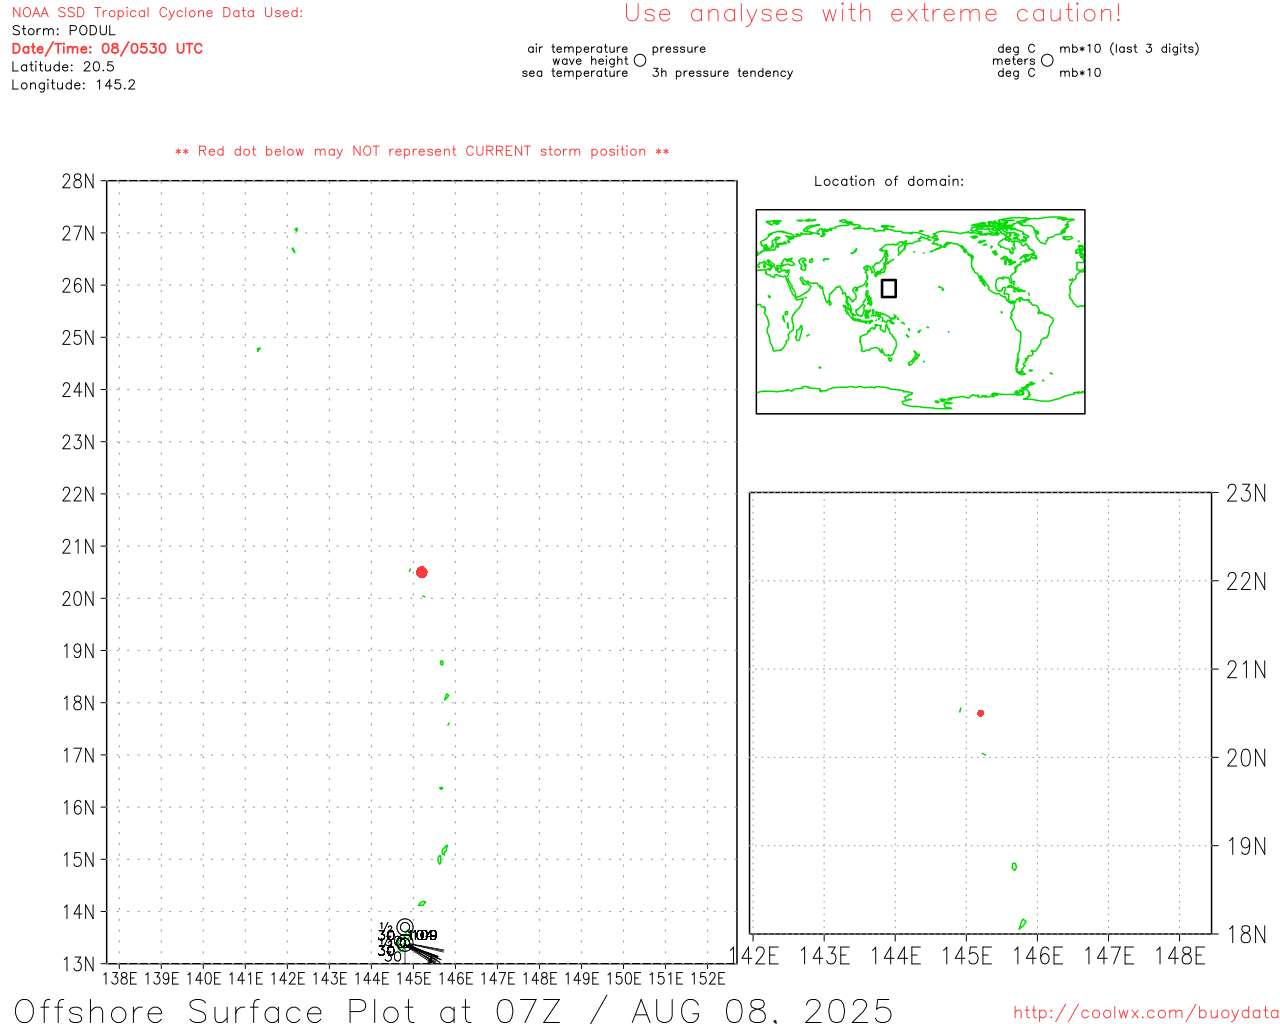This screenshot has height=1024, width=1280.
Task: Click the 28N latitude axis label
Action: click(79, 181)
